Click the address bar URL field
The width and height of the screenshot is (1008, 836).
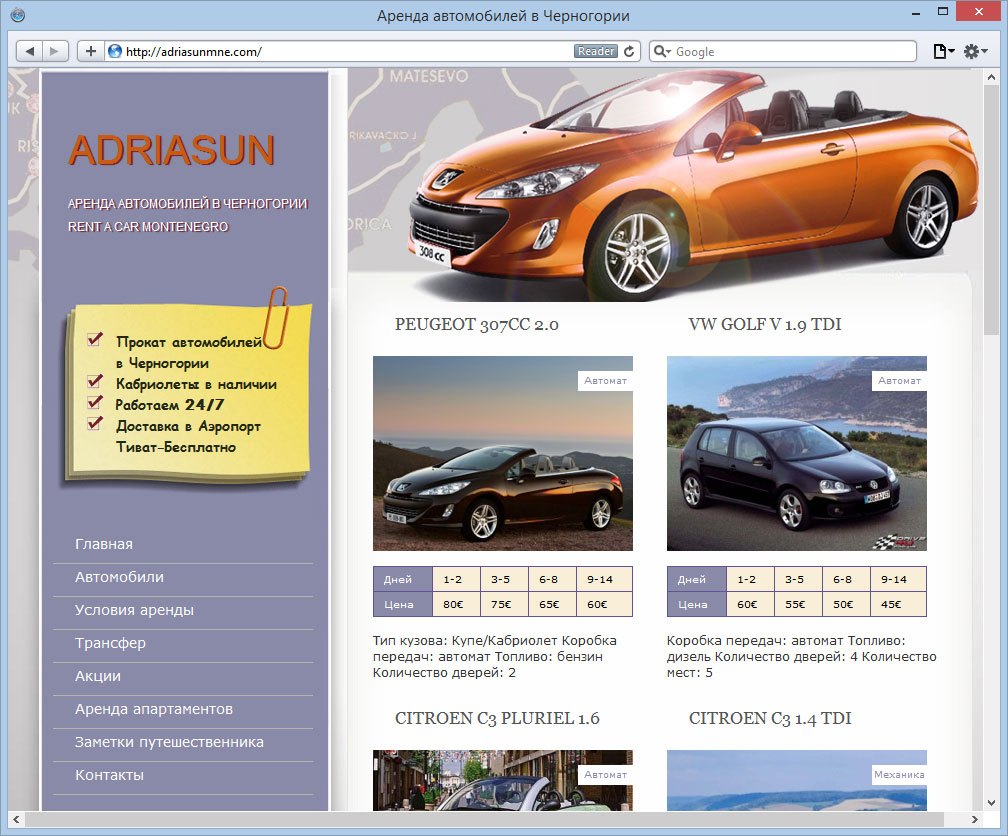pyautogui.click(x=347, y=51)
